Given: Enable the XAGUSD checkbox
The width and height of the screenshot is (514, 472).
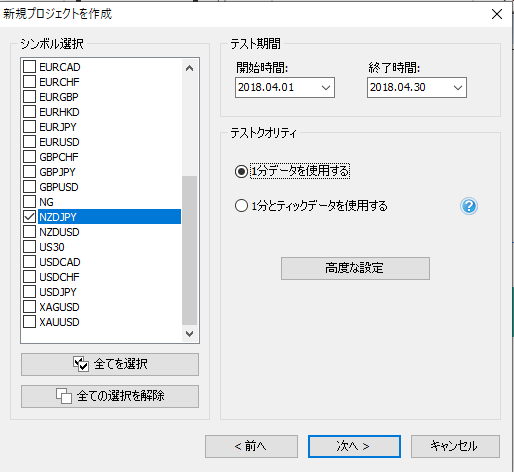Looking at the screenshot, I should pos(29,306).
